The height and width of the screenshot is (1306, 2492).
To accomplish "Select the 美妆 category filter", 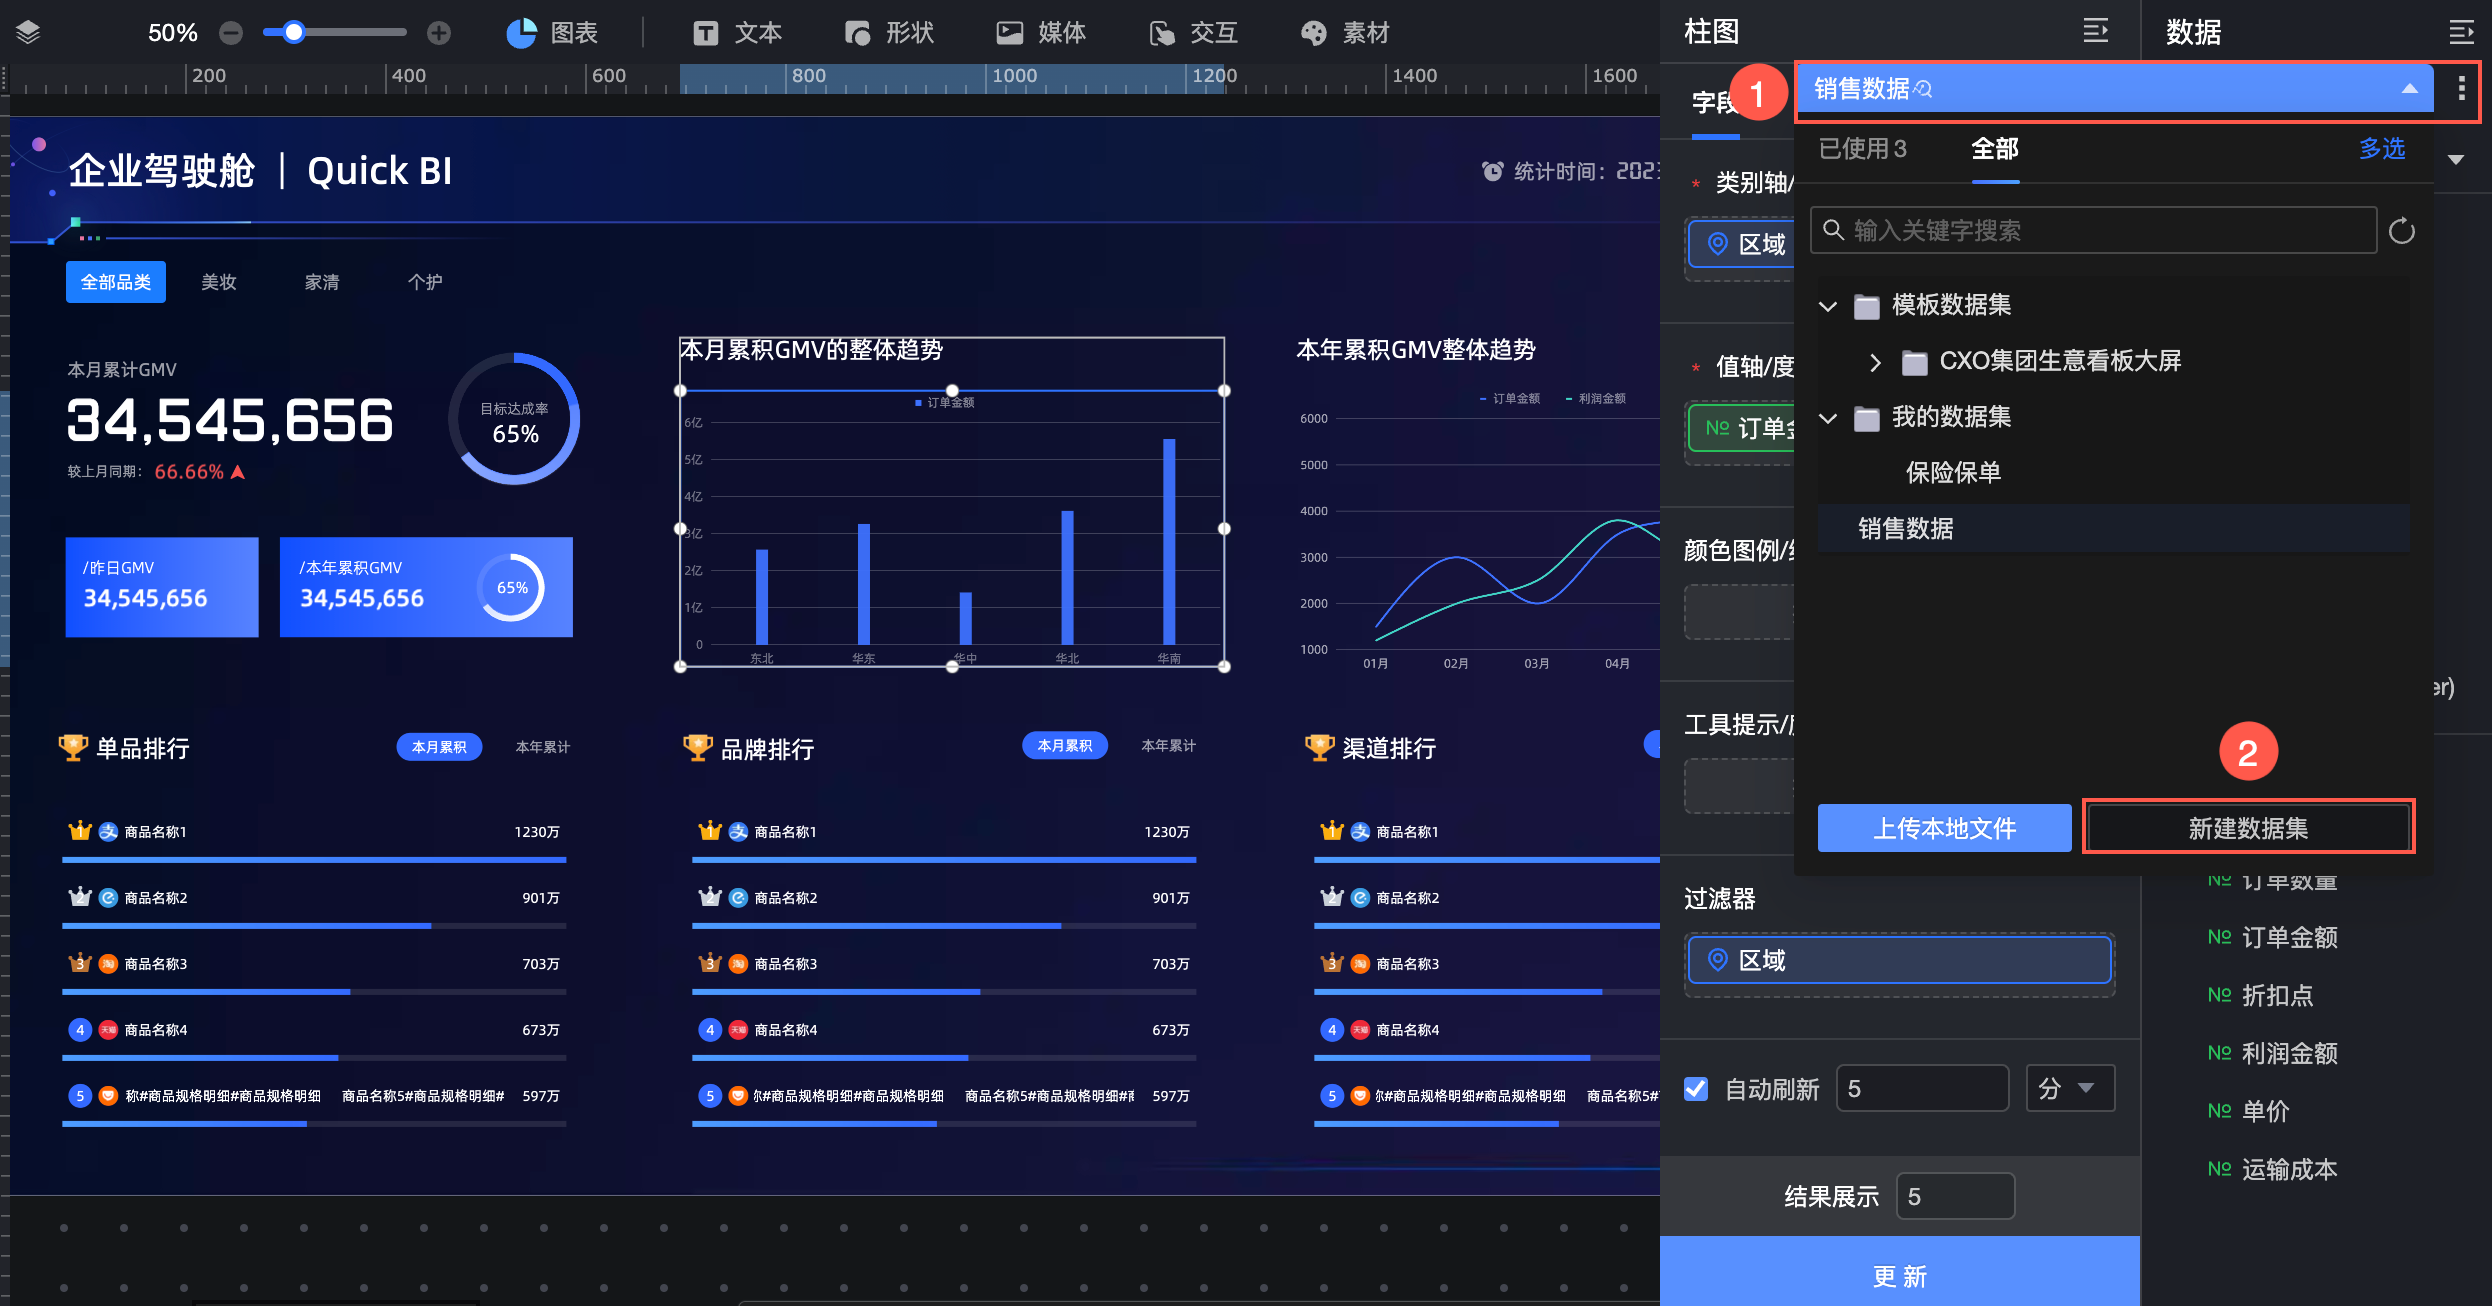I will click(x=218, y=282).
